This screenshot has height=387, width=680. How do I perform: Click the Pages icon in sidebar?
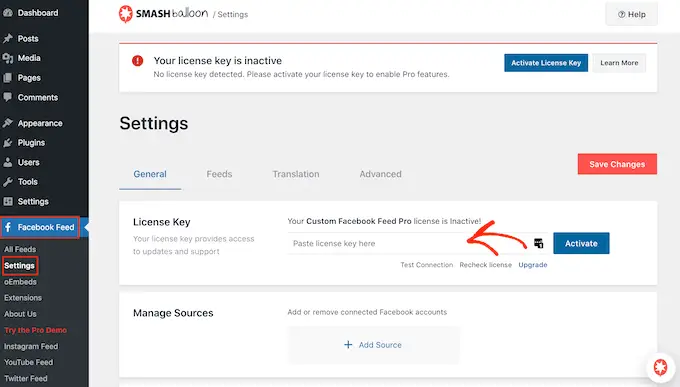pyautogui.click(x=7, y=78)
